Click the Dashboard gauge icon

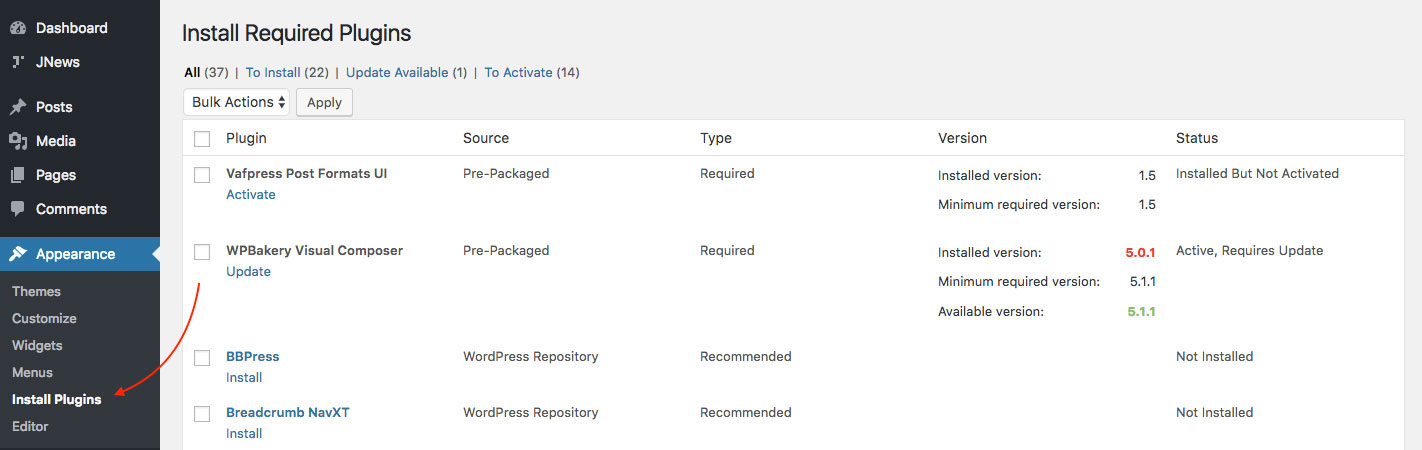(18, 28)
